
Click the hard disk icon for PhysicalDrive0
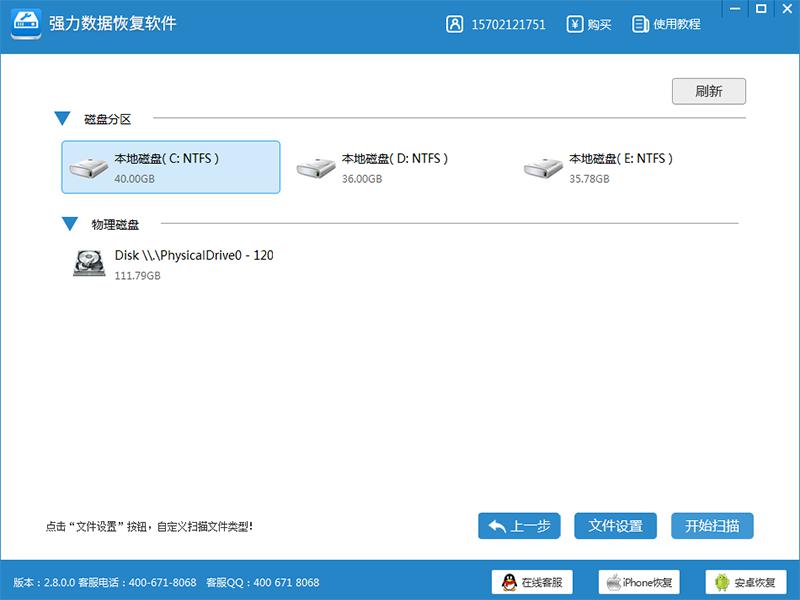tap(89, 263)
